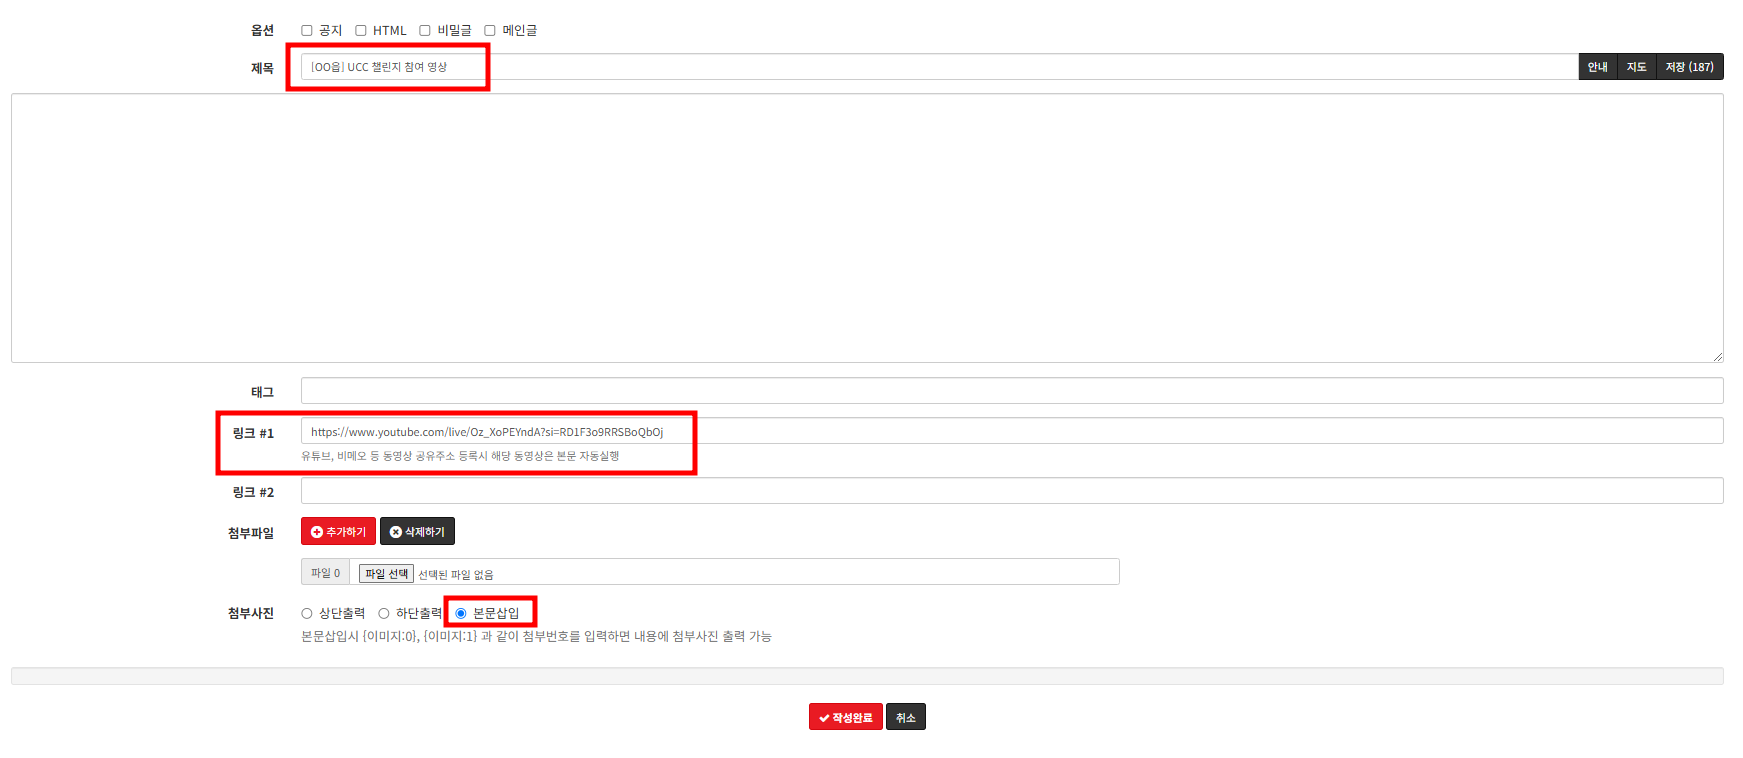Enable the HTML checkbox
The width and height of the screenshot is (1743, 758).
361,31
